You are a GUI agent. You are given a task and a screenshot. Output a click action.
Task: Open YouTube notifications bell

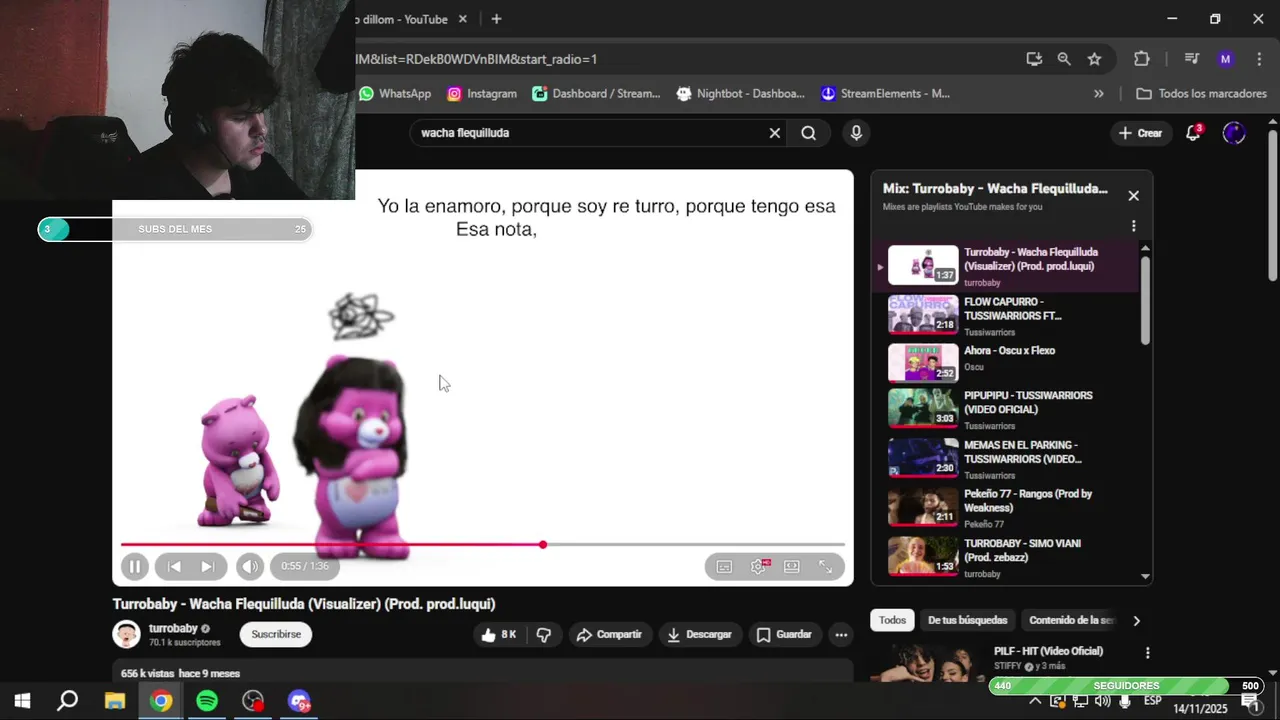(x=1193, y=133)
